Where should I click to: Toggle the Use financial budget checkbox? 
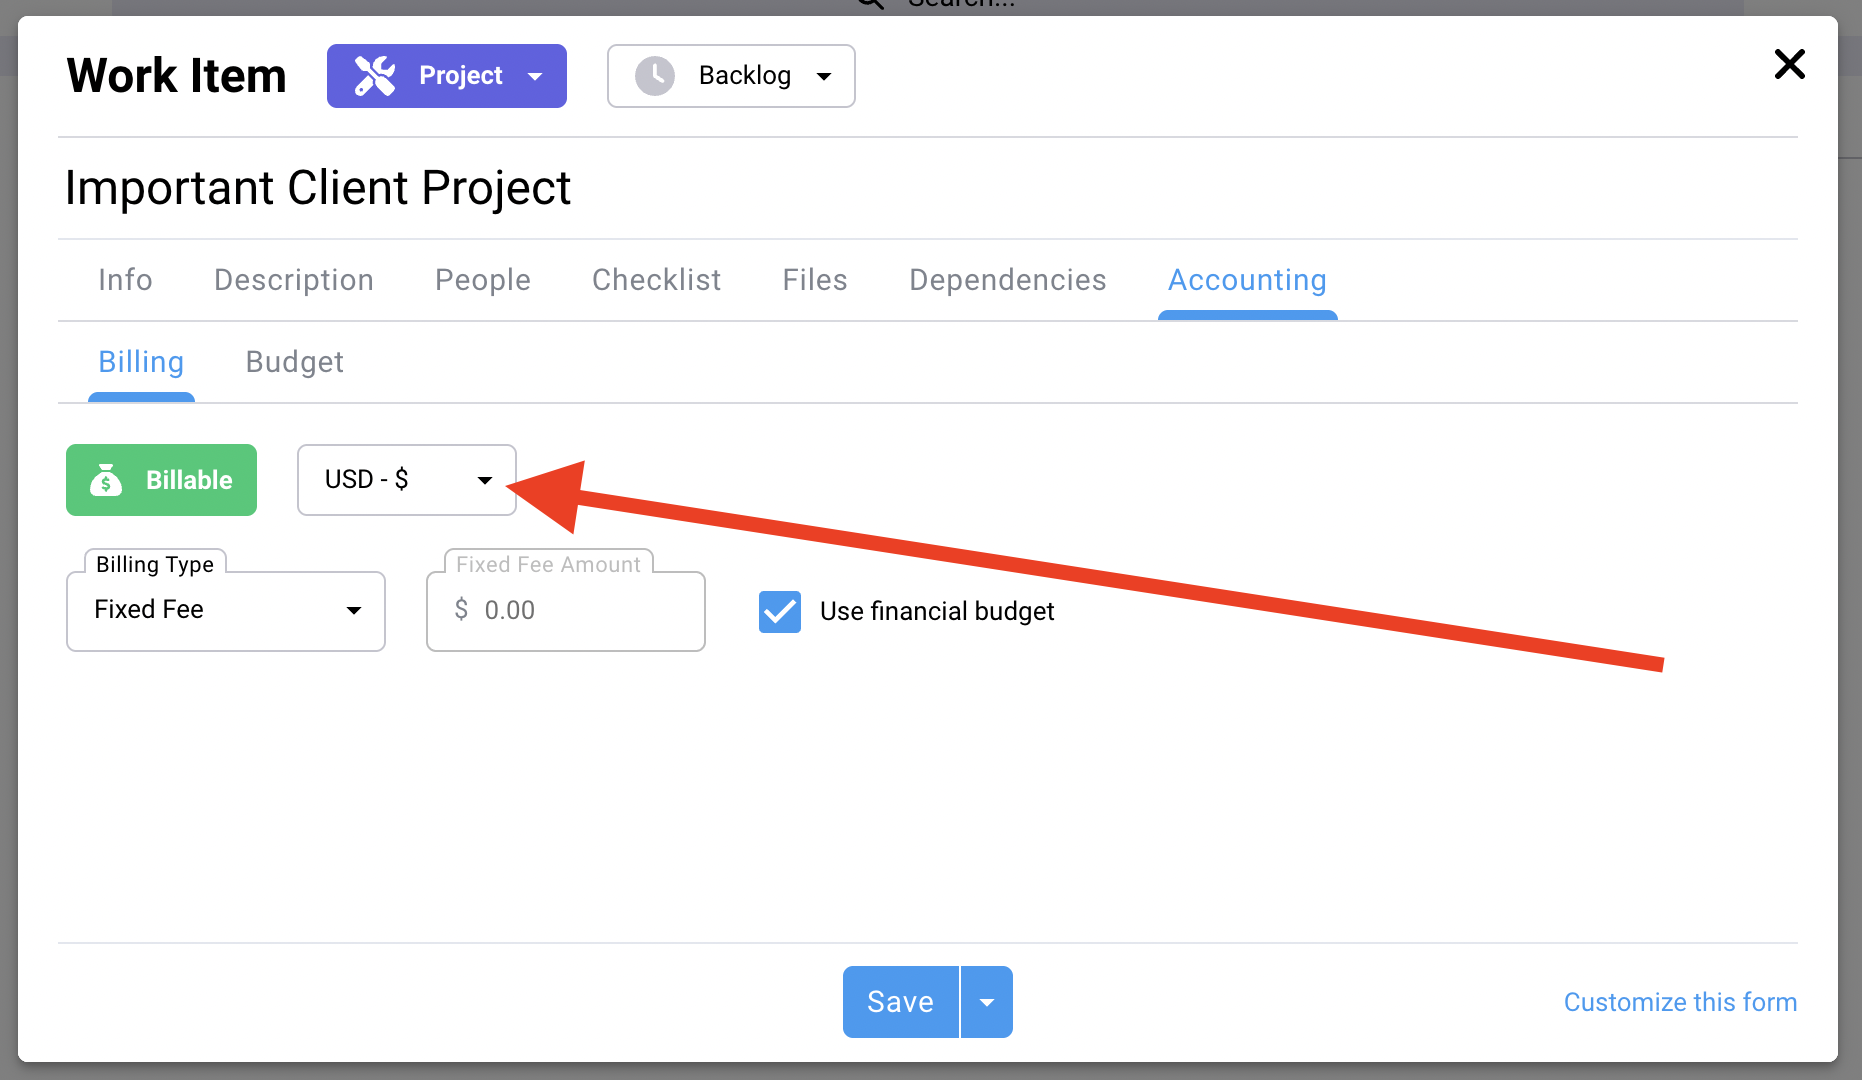(x=780, y=611)
